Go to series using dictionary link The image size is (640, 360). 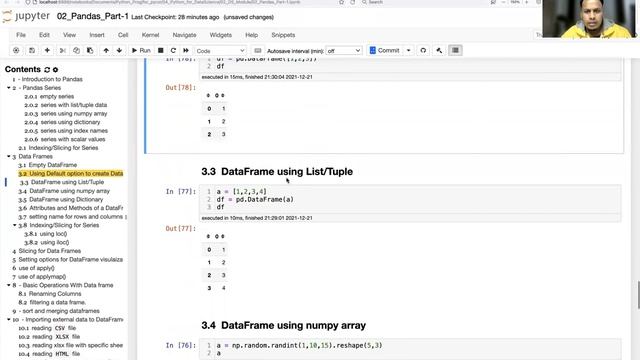pos(70,122)
